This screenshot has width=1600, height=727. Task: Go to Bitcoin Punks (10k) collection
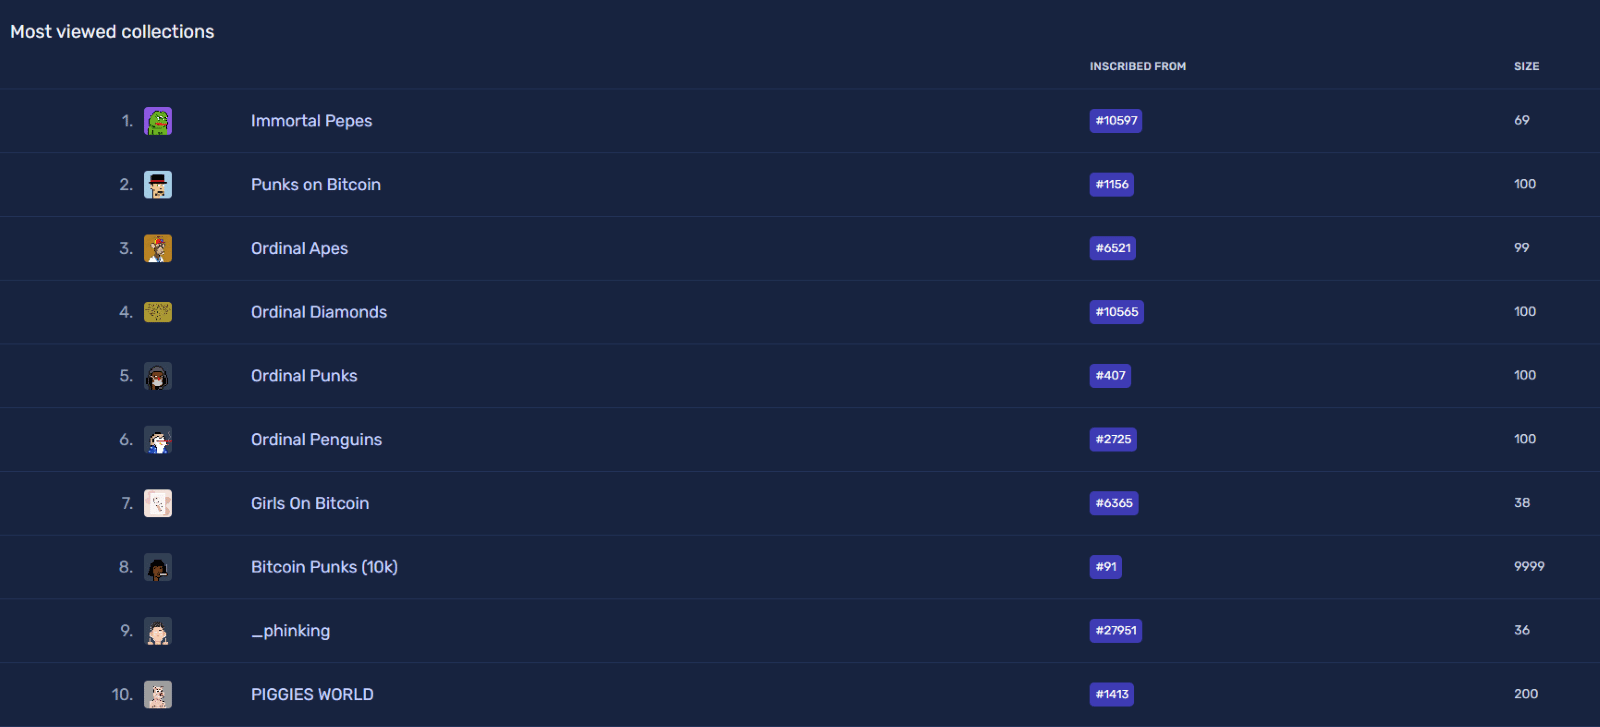[324, 567]
